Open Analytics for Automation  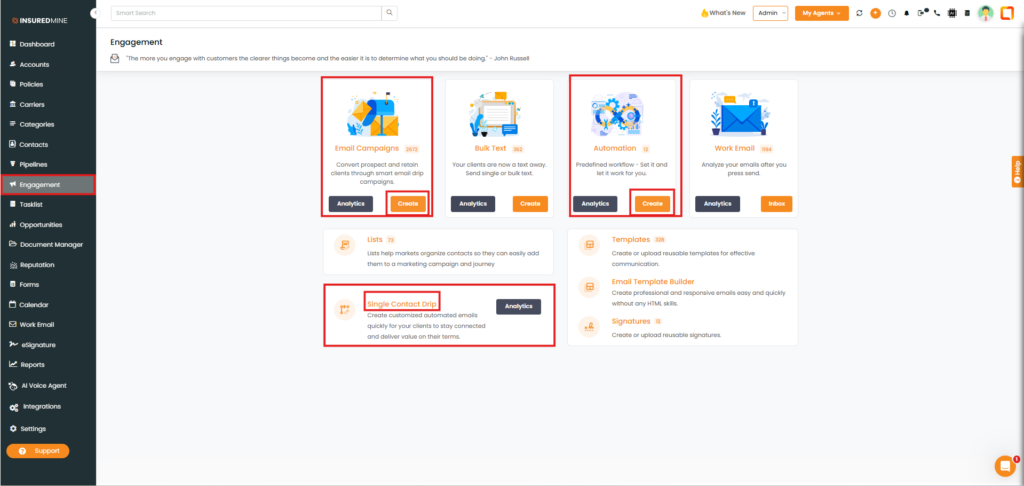595,203
